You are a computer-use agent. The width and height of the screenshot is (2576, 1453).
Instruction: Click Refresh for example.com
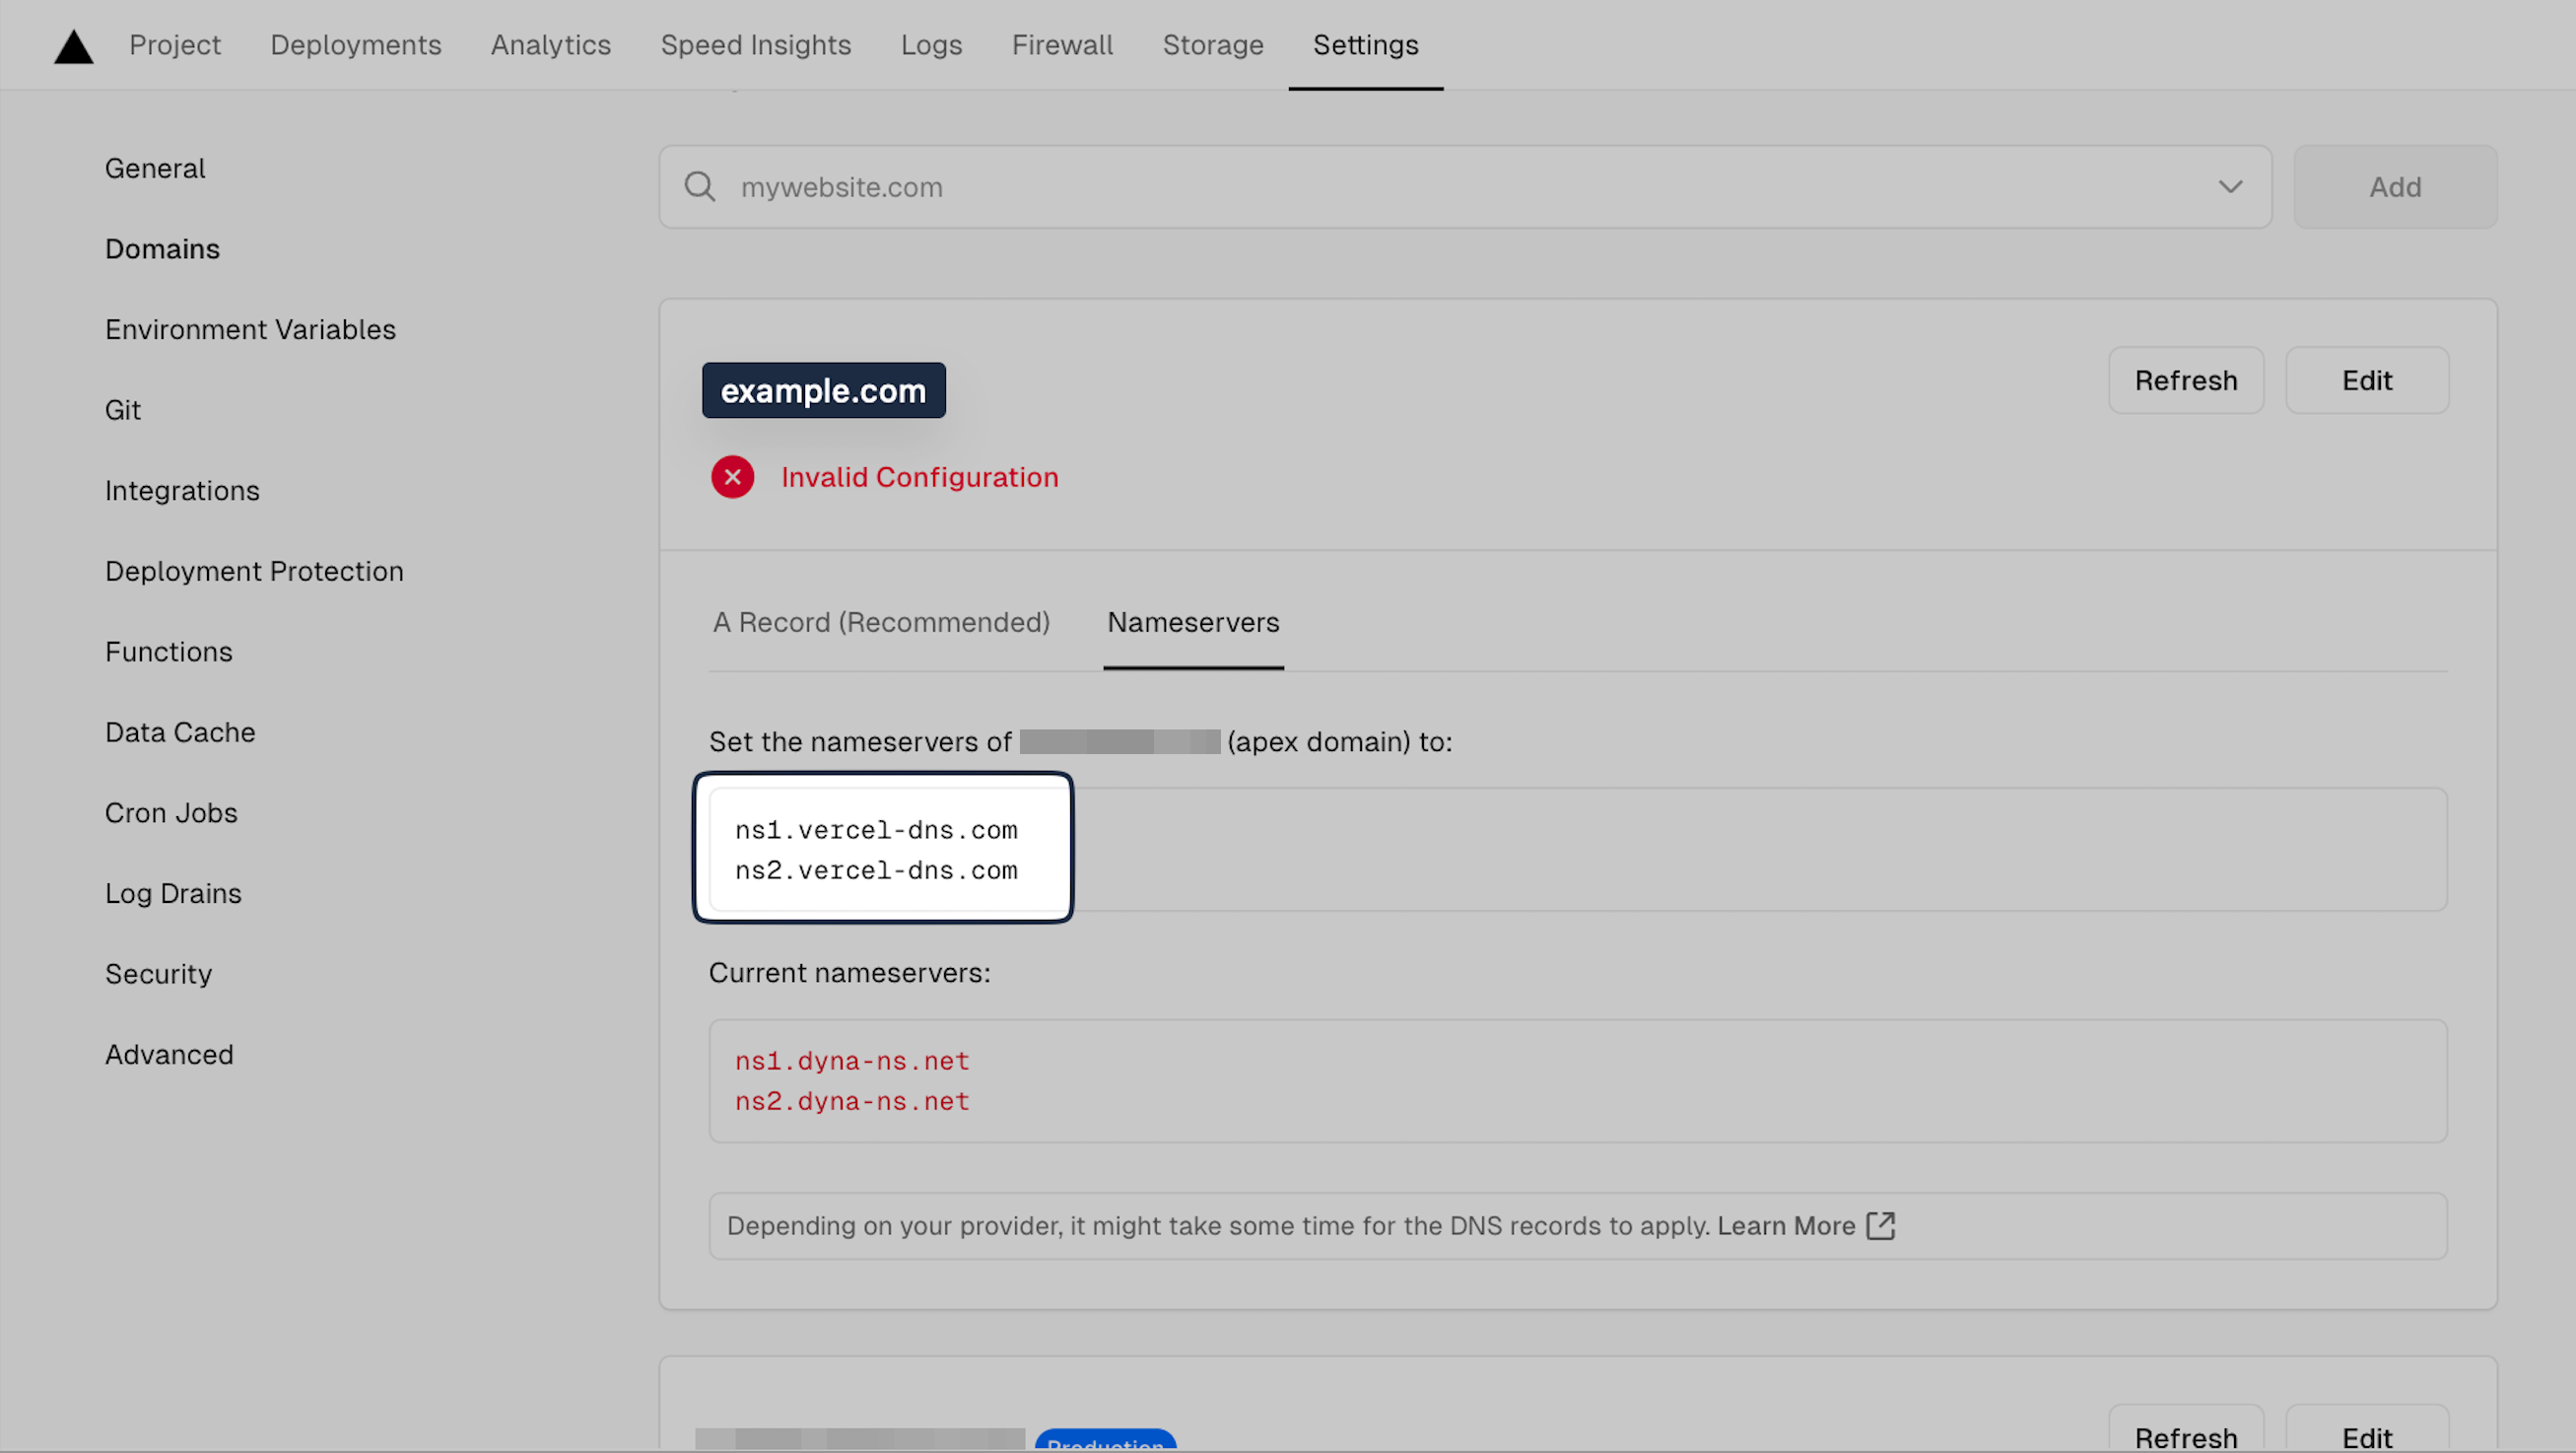(x=2186, y=381)
